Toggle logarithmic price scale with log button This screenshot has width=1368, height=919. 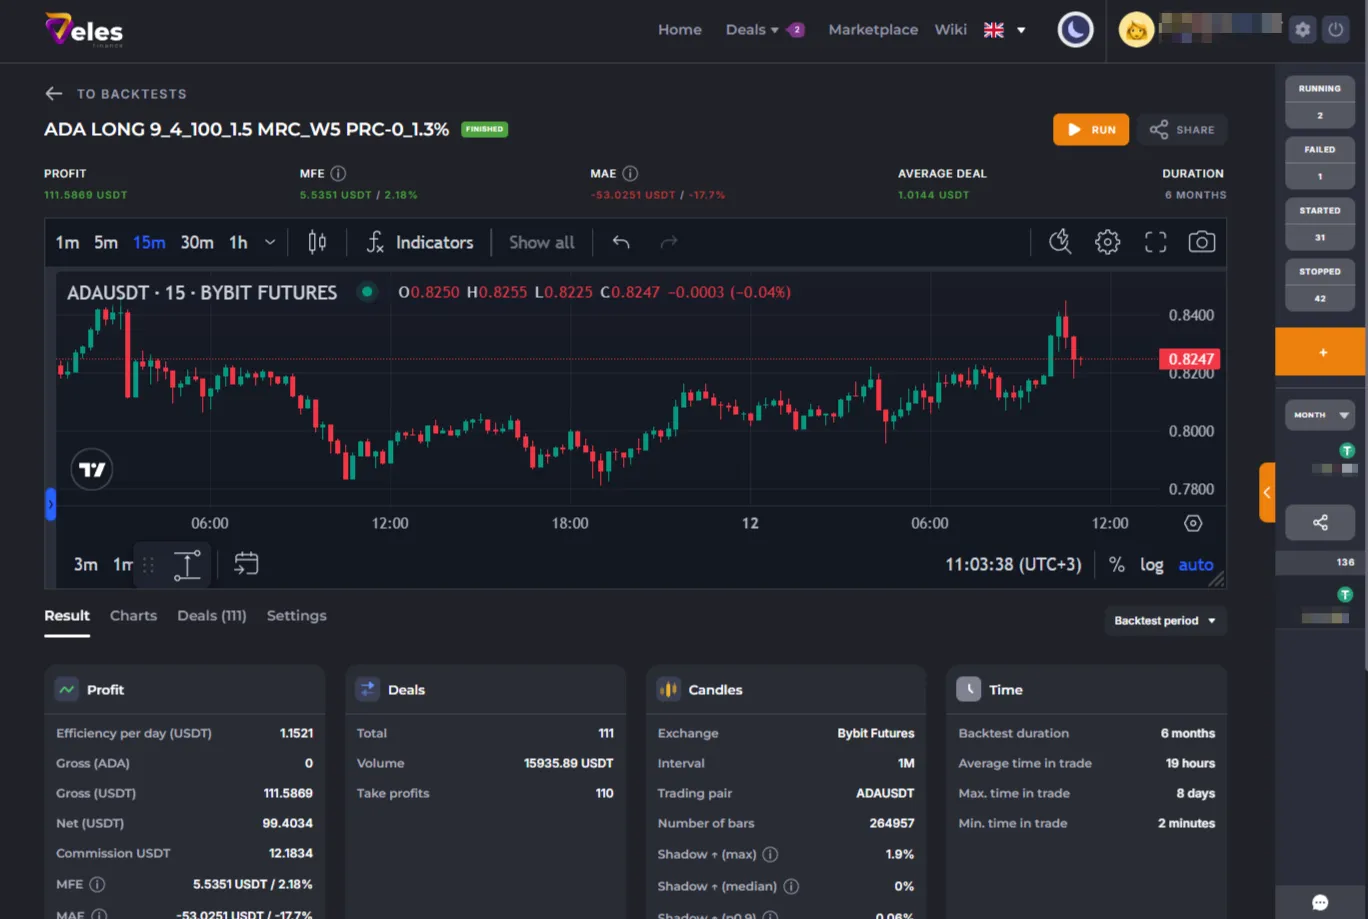1151,564
